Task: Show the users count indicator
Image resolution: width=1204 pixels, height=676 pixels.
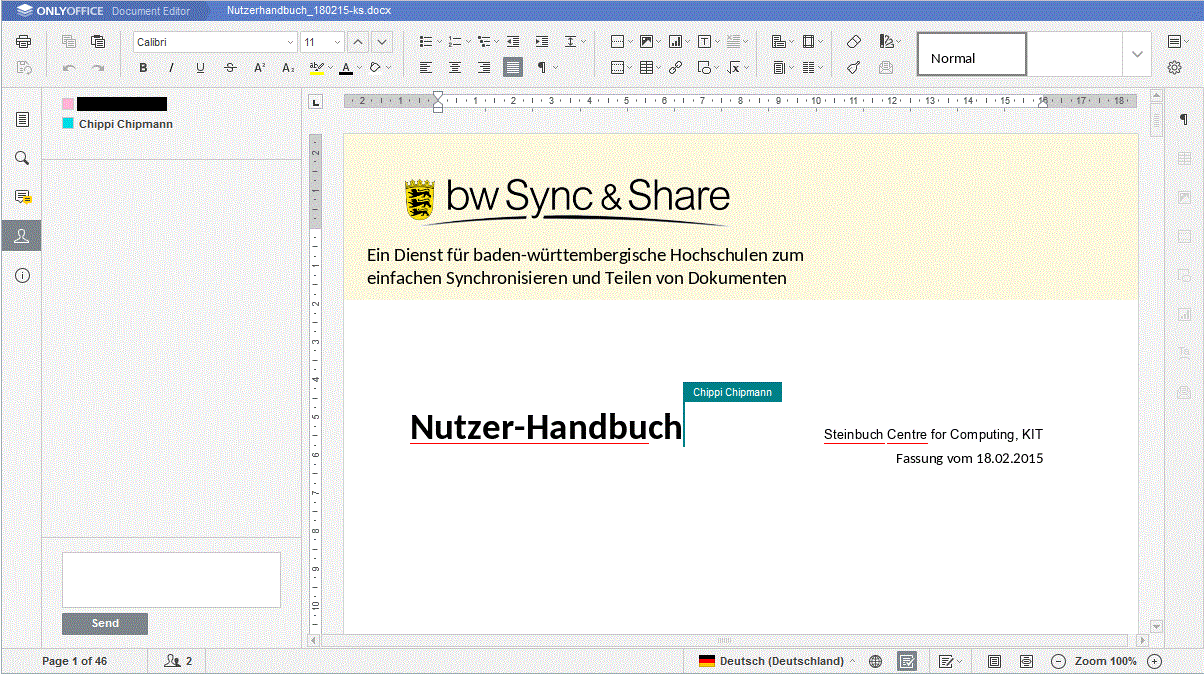Action: pyautogui.click(x=178, y=661)
